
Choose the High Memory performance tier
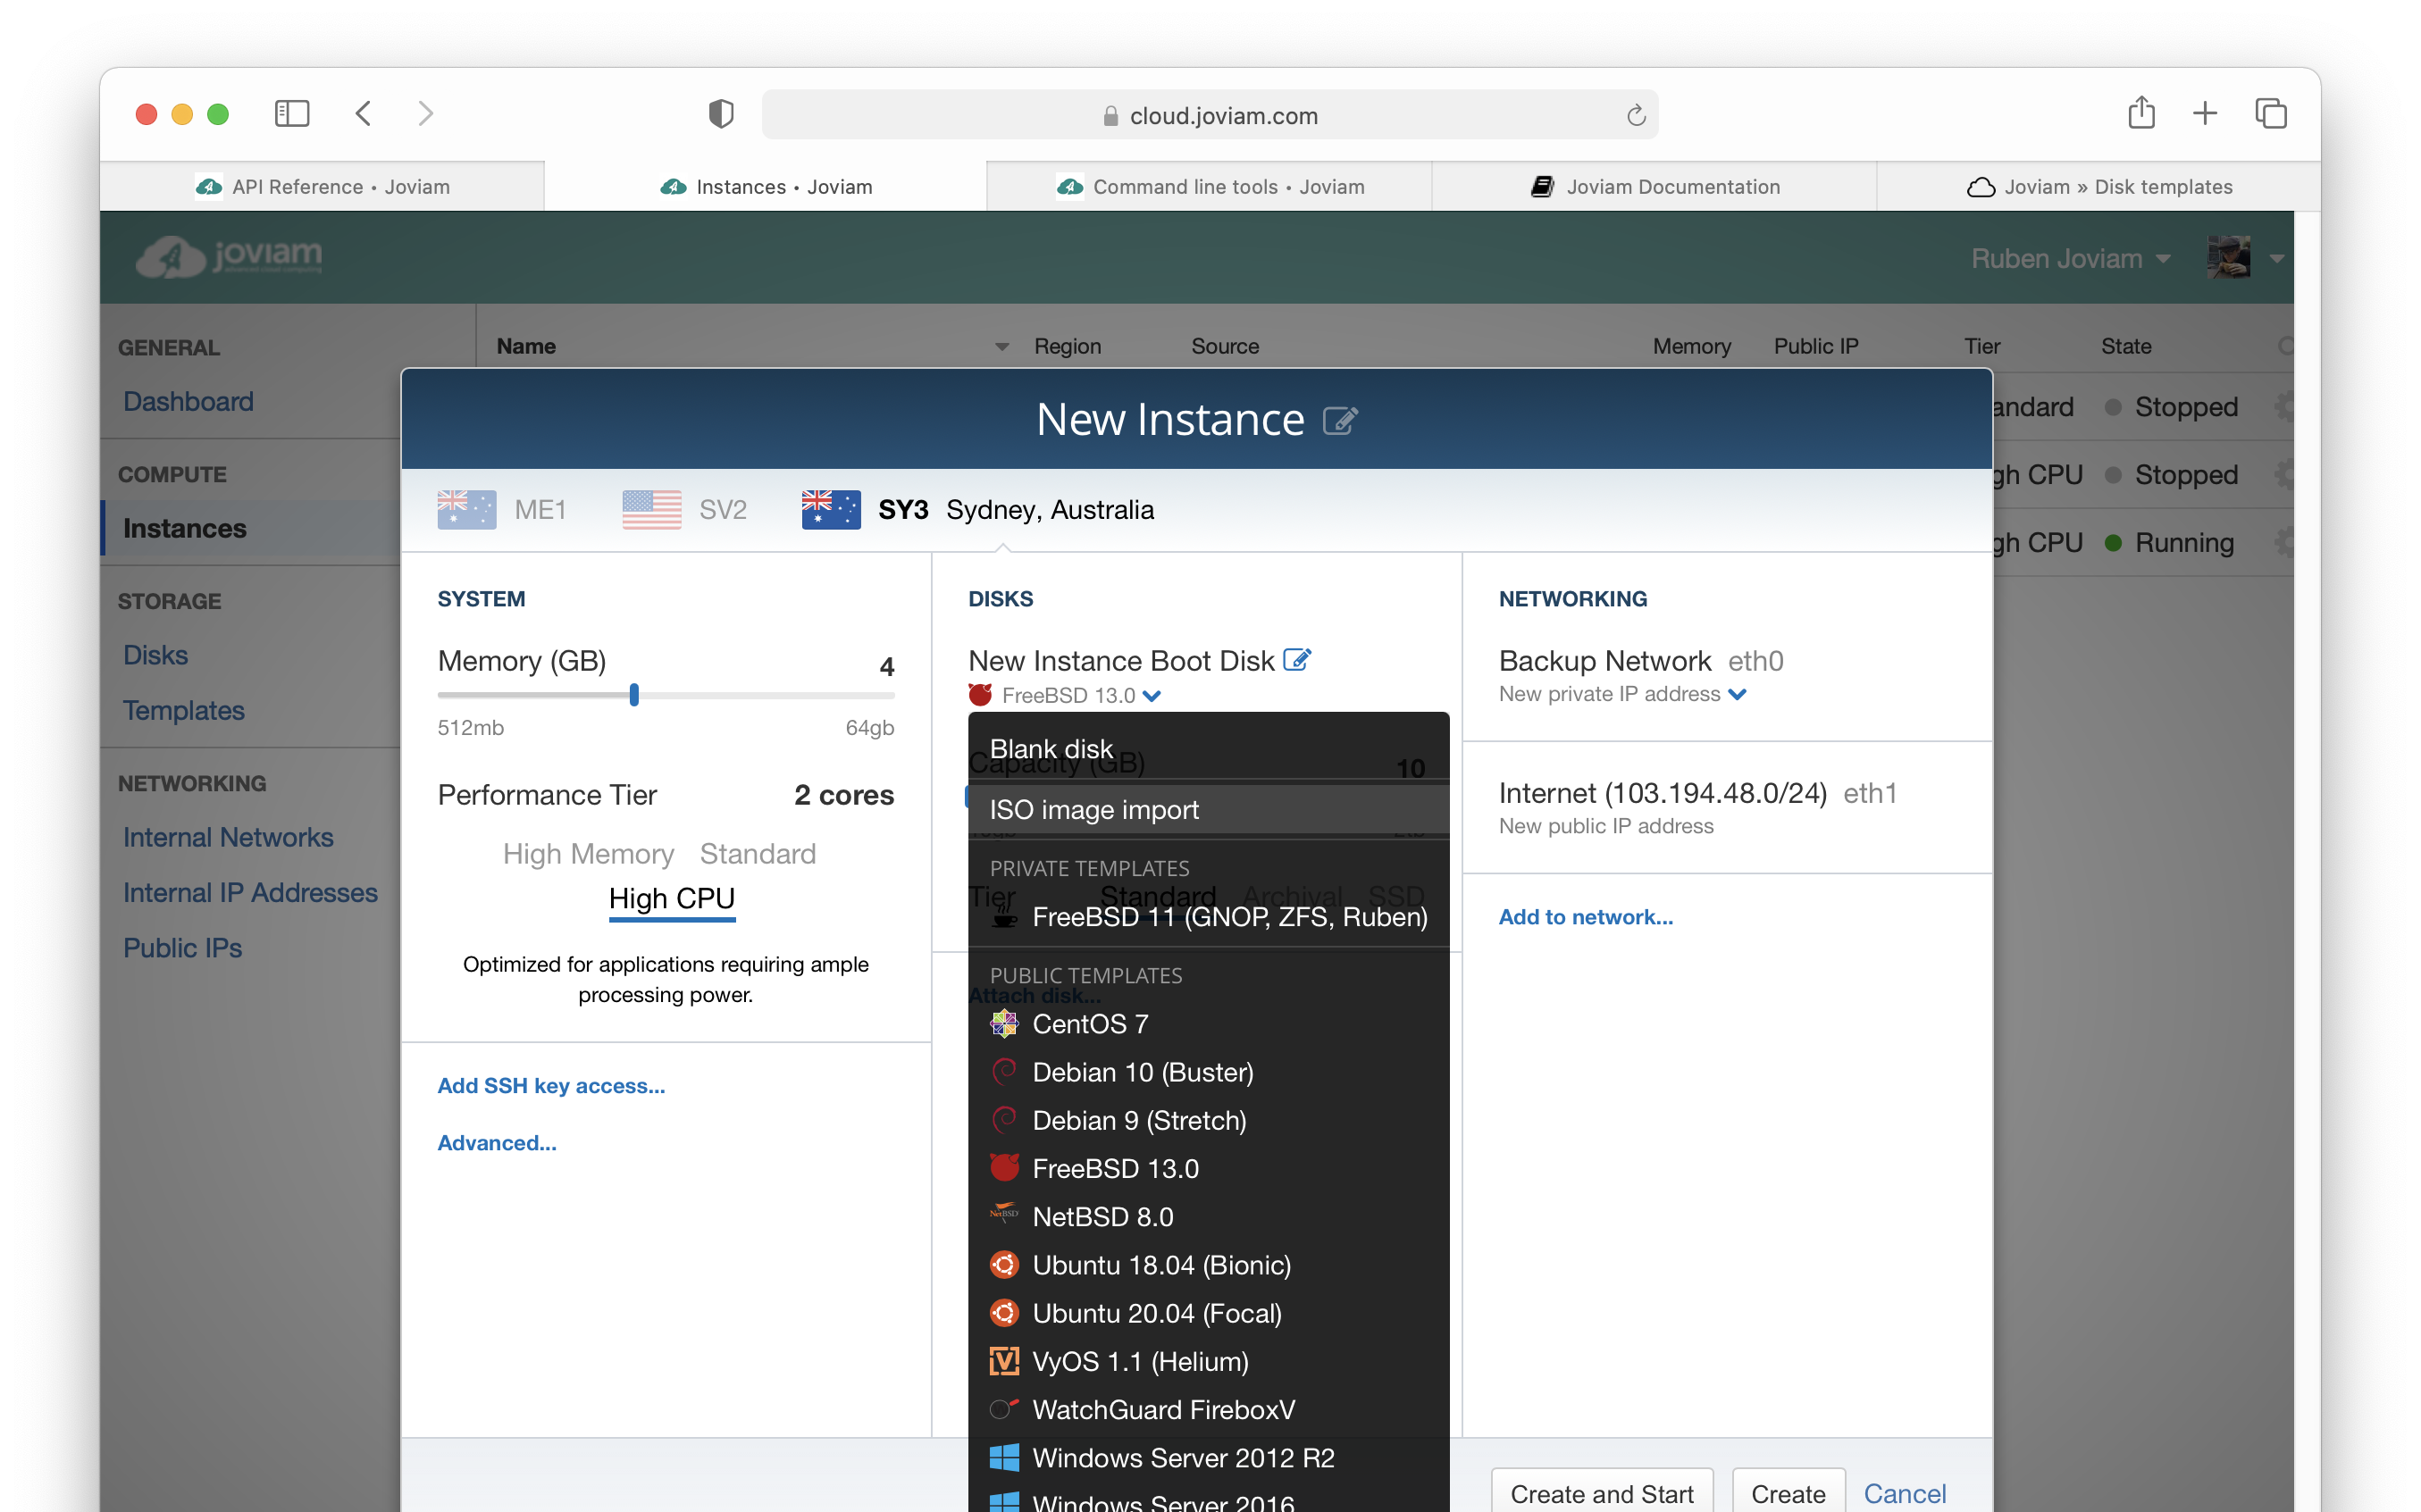[x=588, y=854]
